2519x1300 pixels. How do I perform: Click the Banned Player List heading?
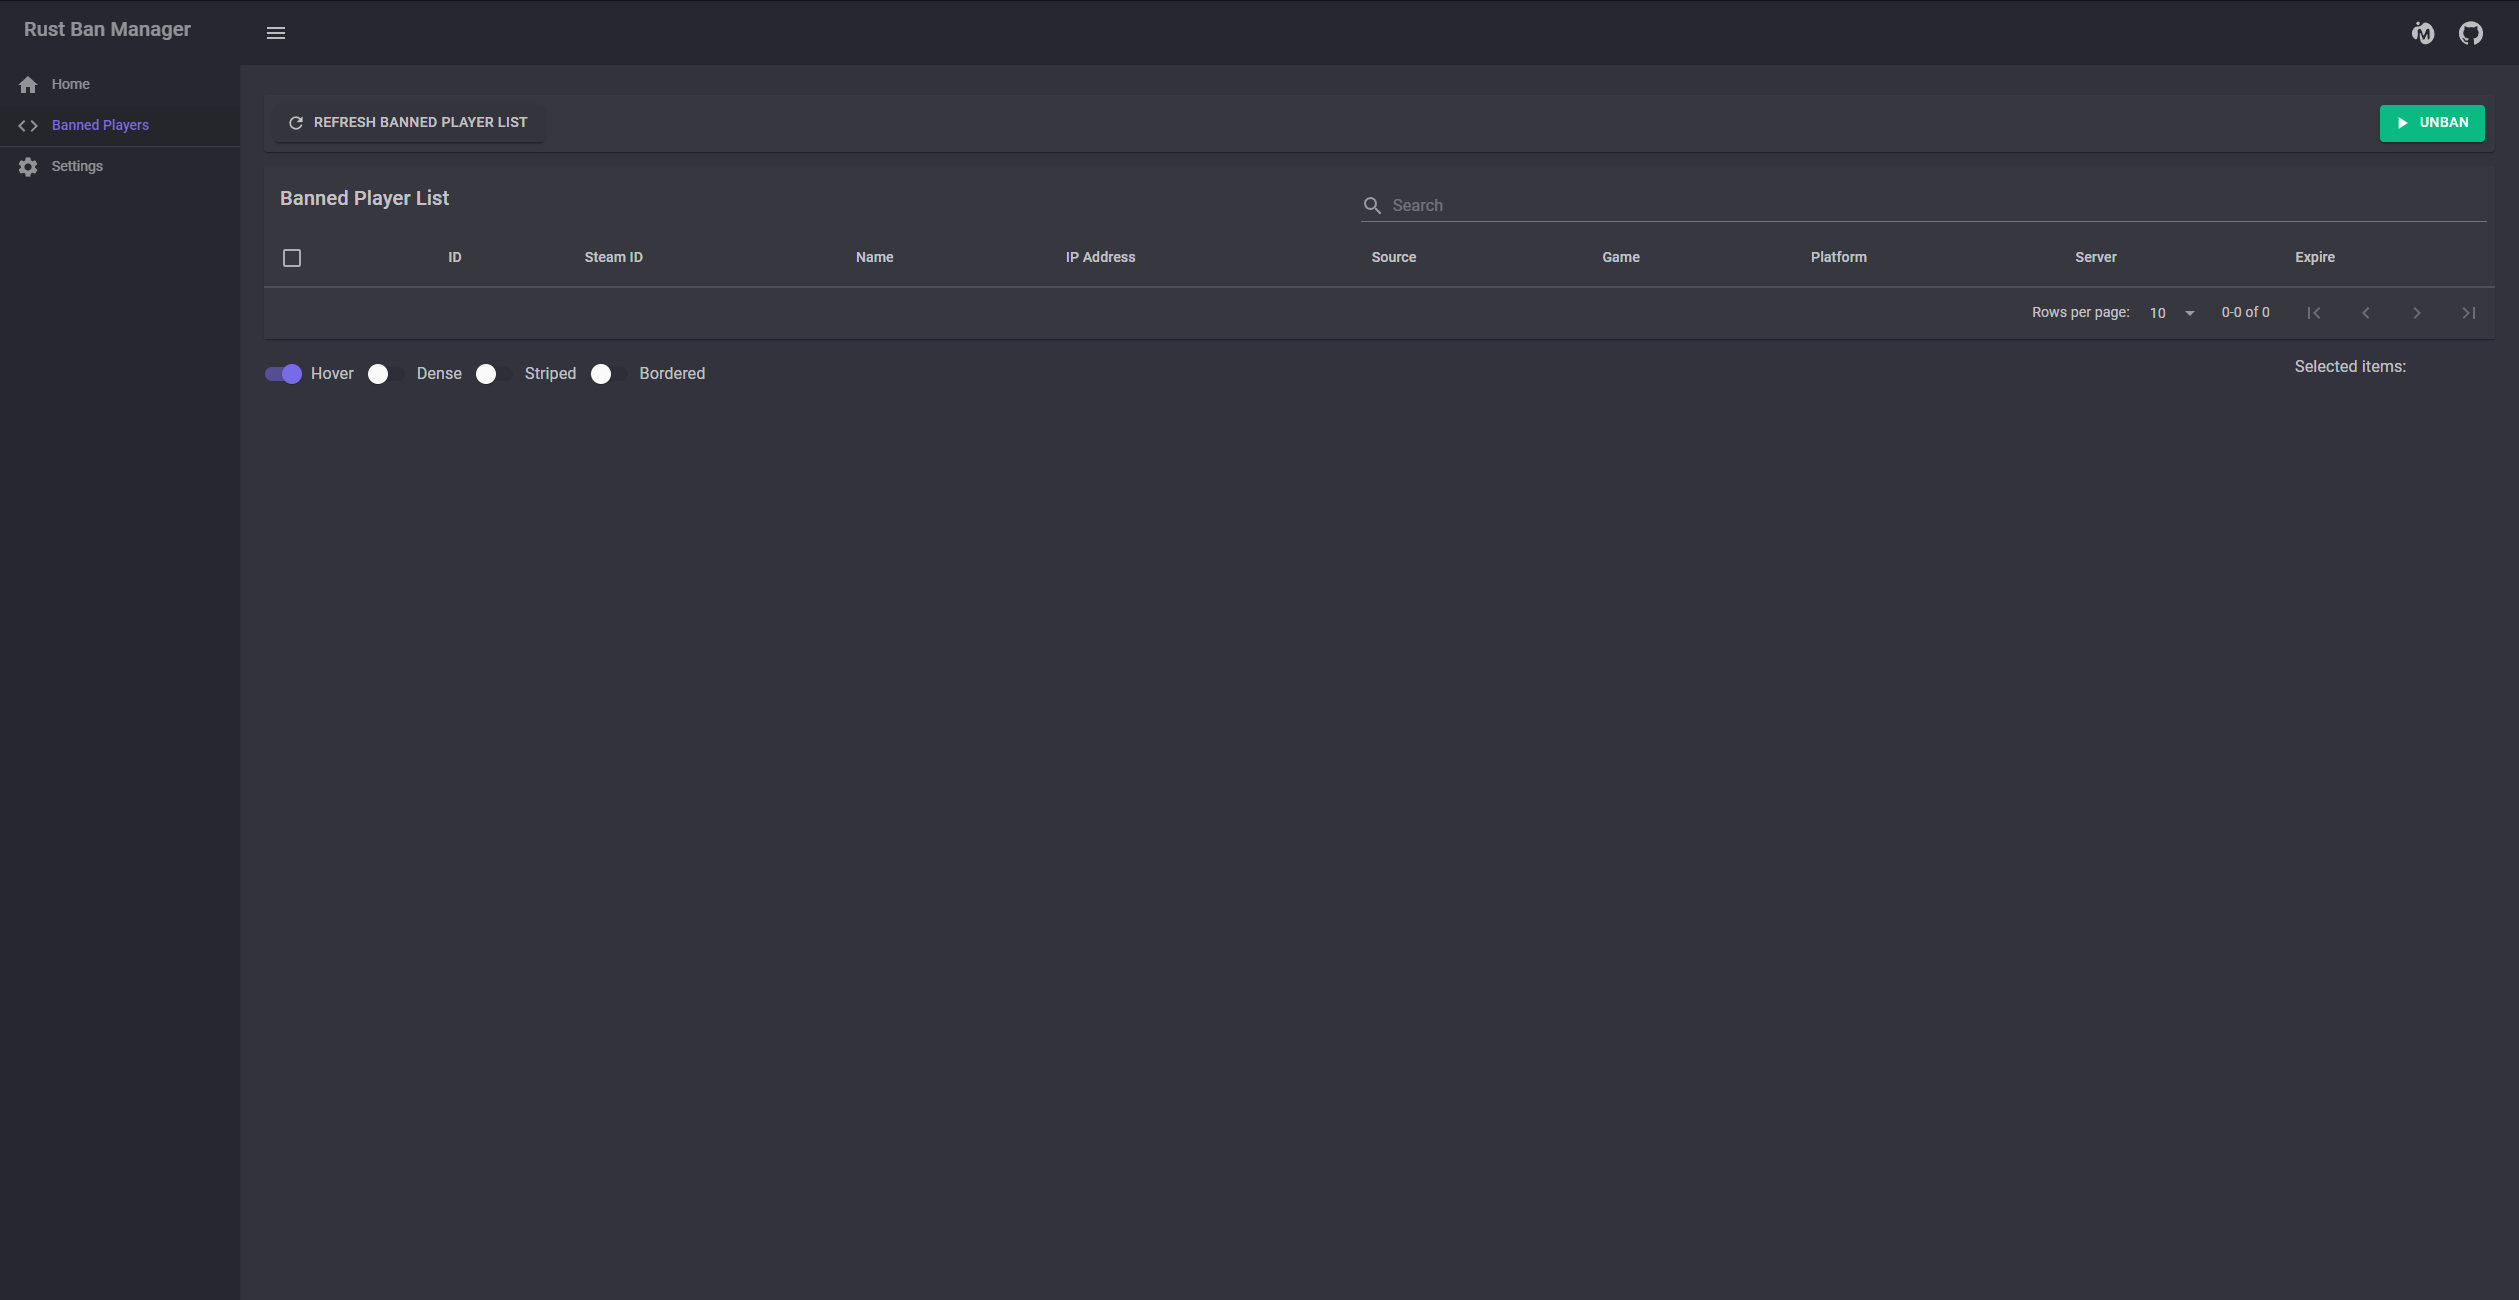[364, 198]
